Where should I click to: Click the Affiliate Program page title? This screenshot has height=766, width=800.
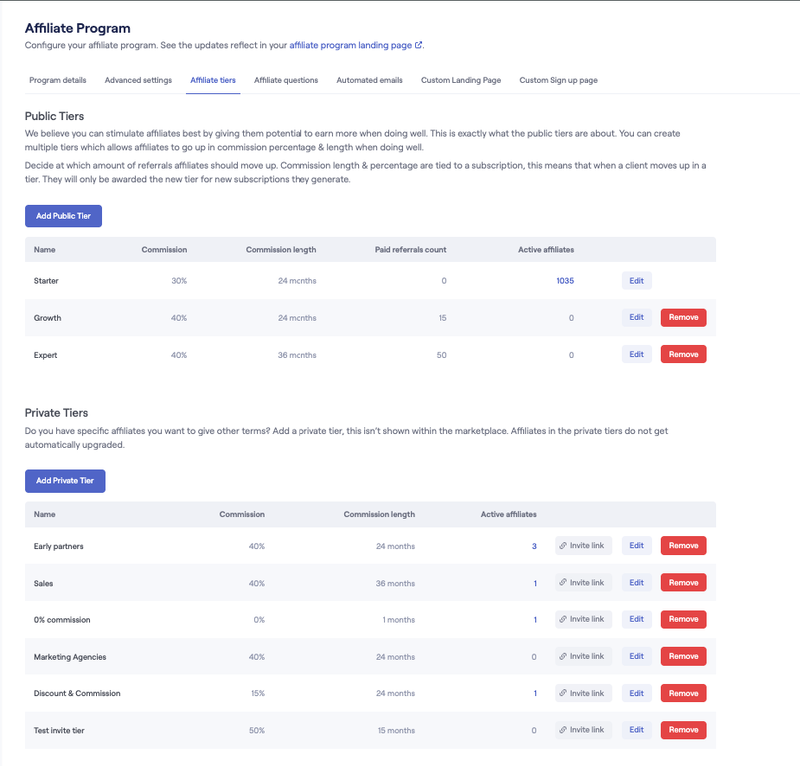[x=78, y=28]
